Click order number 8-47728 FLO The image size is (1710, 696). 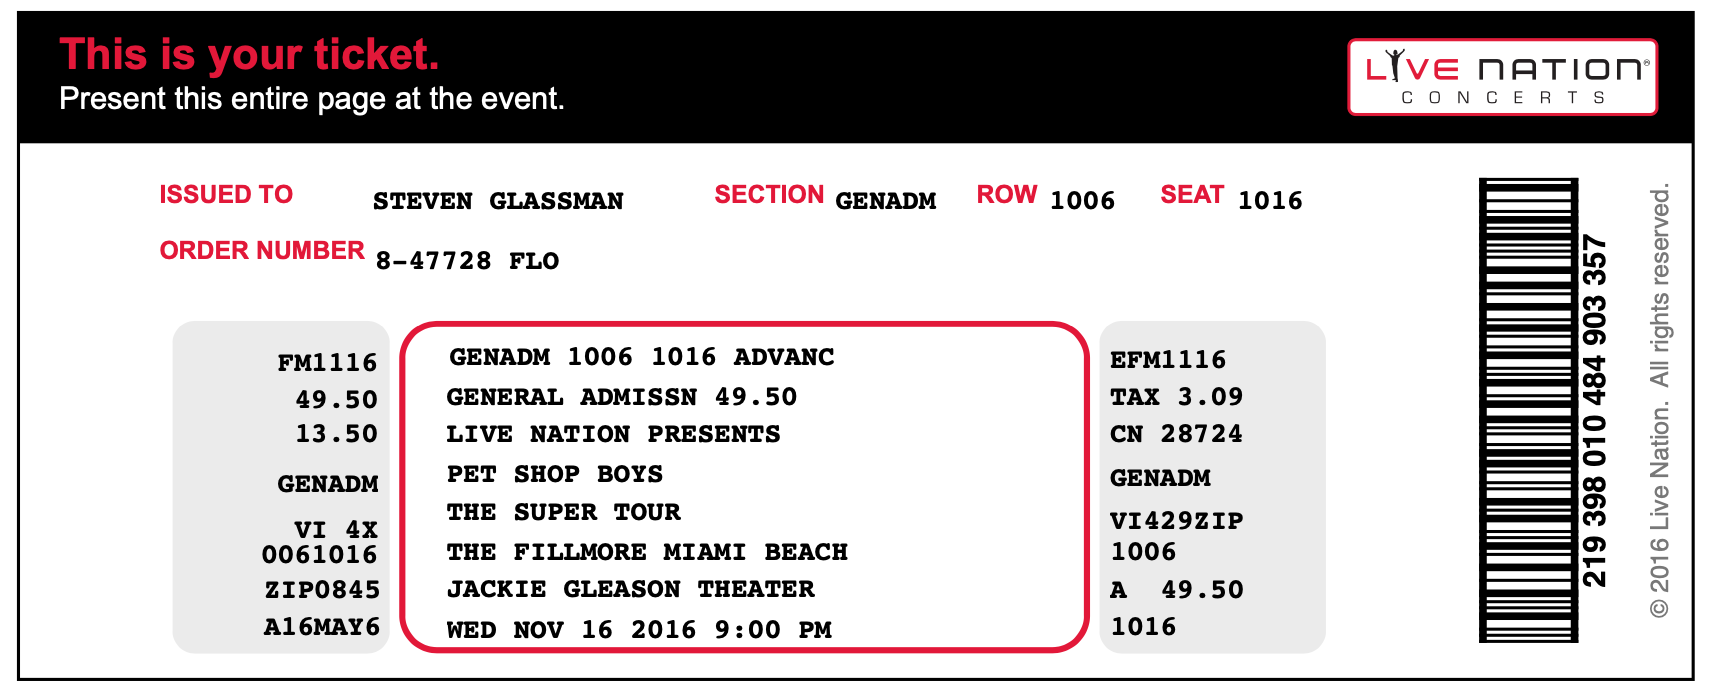(467, 261)
